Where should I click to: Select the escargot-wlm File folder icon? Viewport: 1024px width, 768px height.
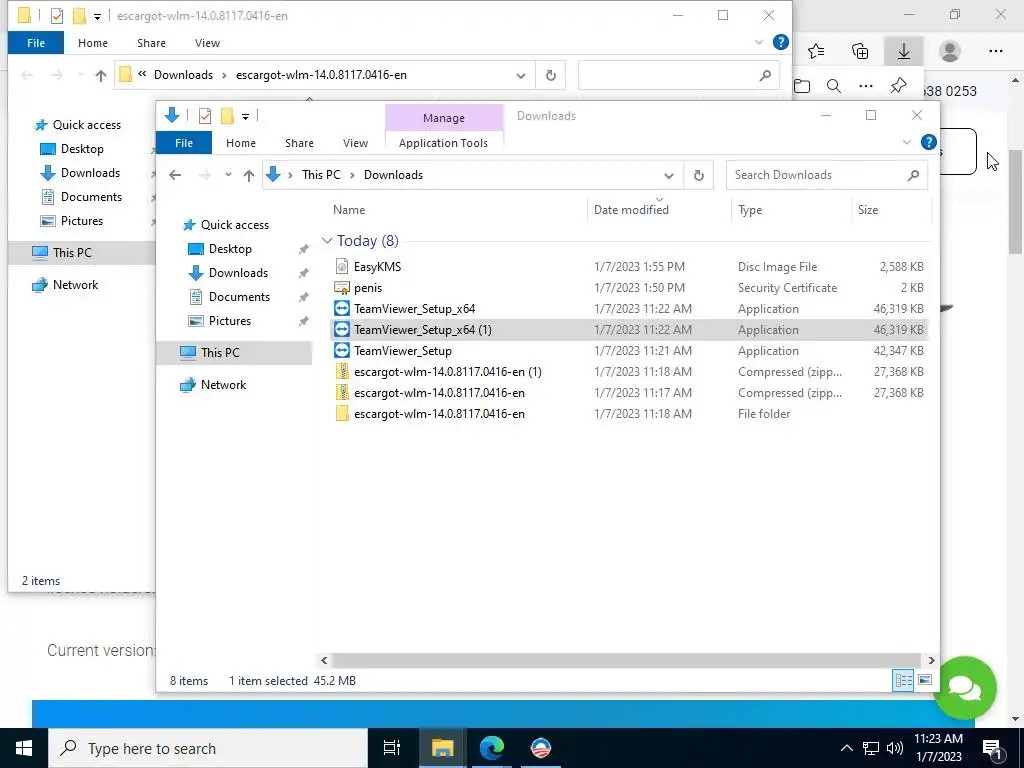(342, 413)
